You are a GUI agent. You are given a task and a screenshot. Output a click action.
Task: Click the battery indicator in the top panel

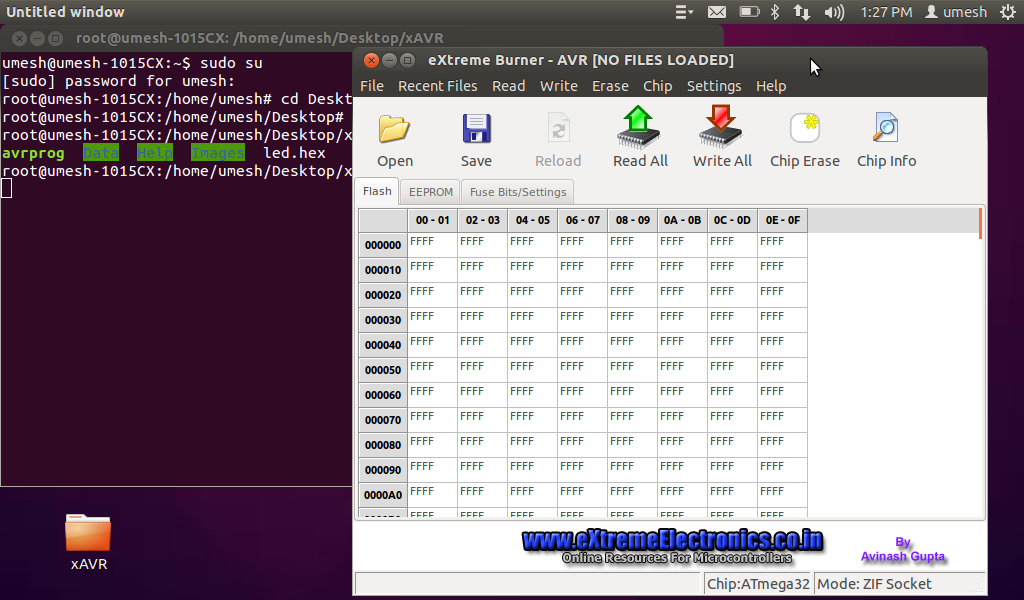click(749, 12)
